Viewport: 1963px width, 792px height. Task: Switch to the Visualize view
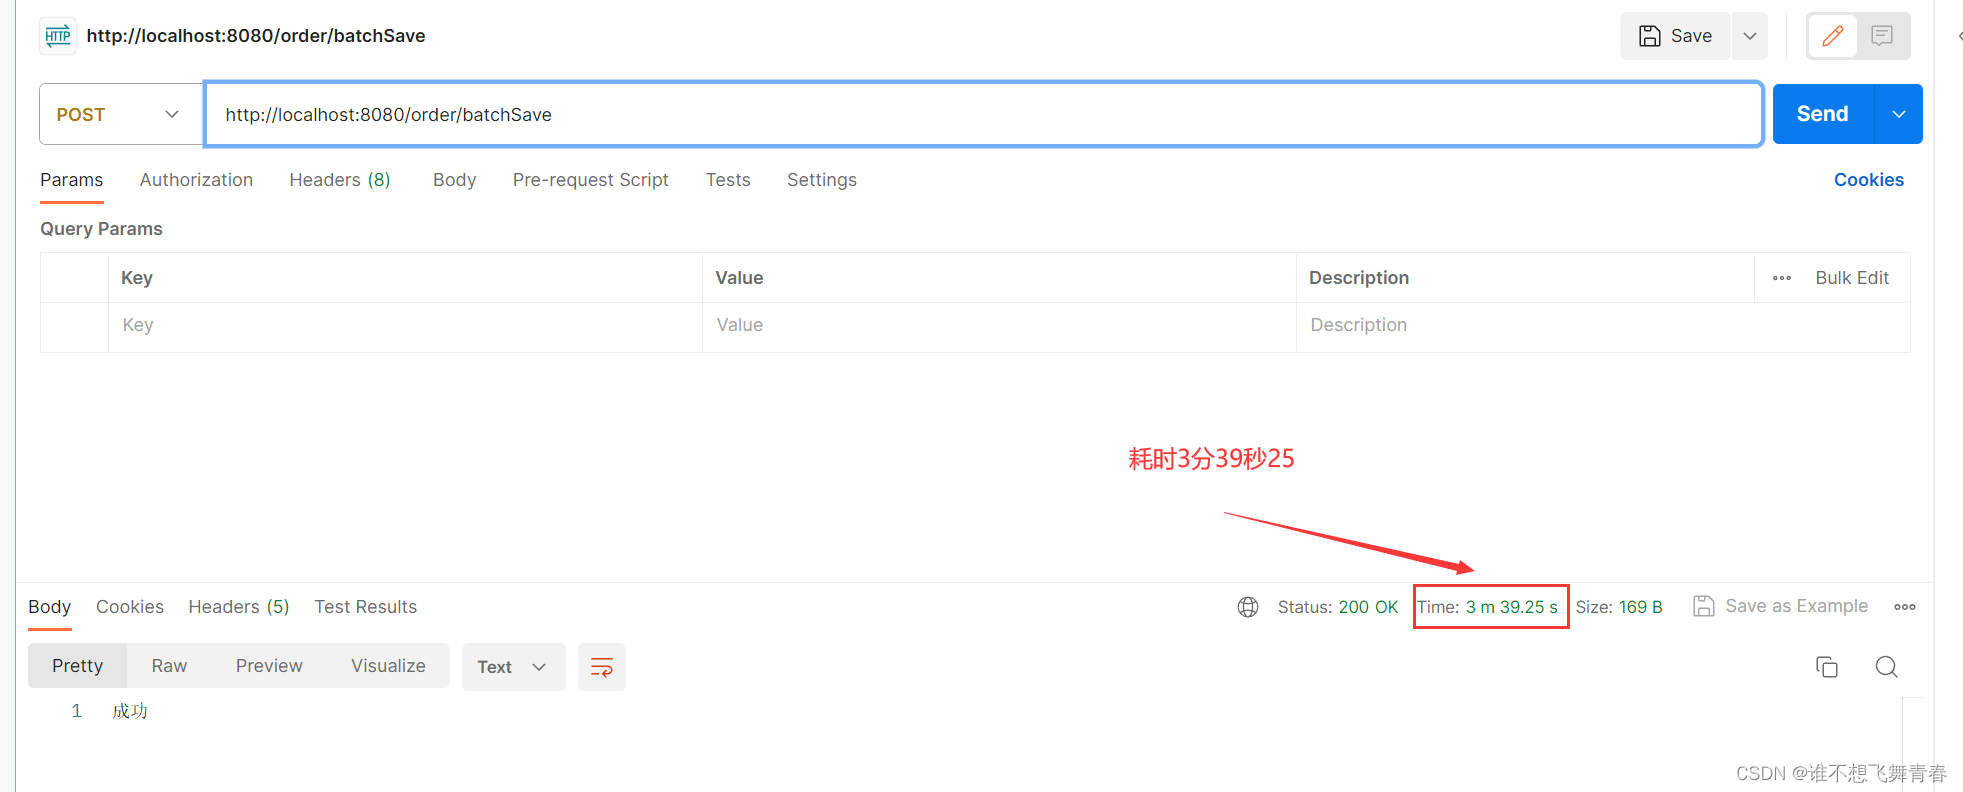tap(388, 666)
